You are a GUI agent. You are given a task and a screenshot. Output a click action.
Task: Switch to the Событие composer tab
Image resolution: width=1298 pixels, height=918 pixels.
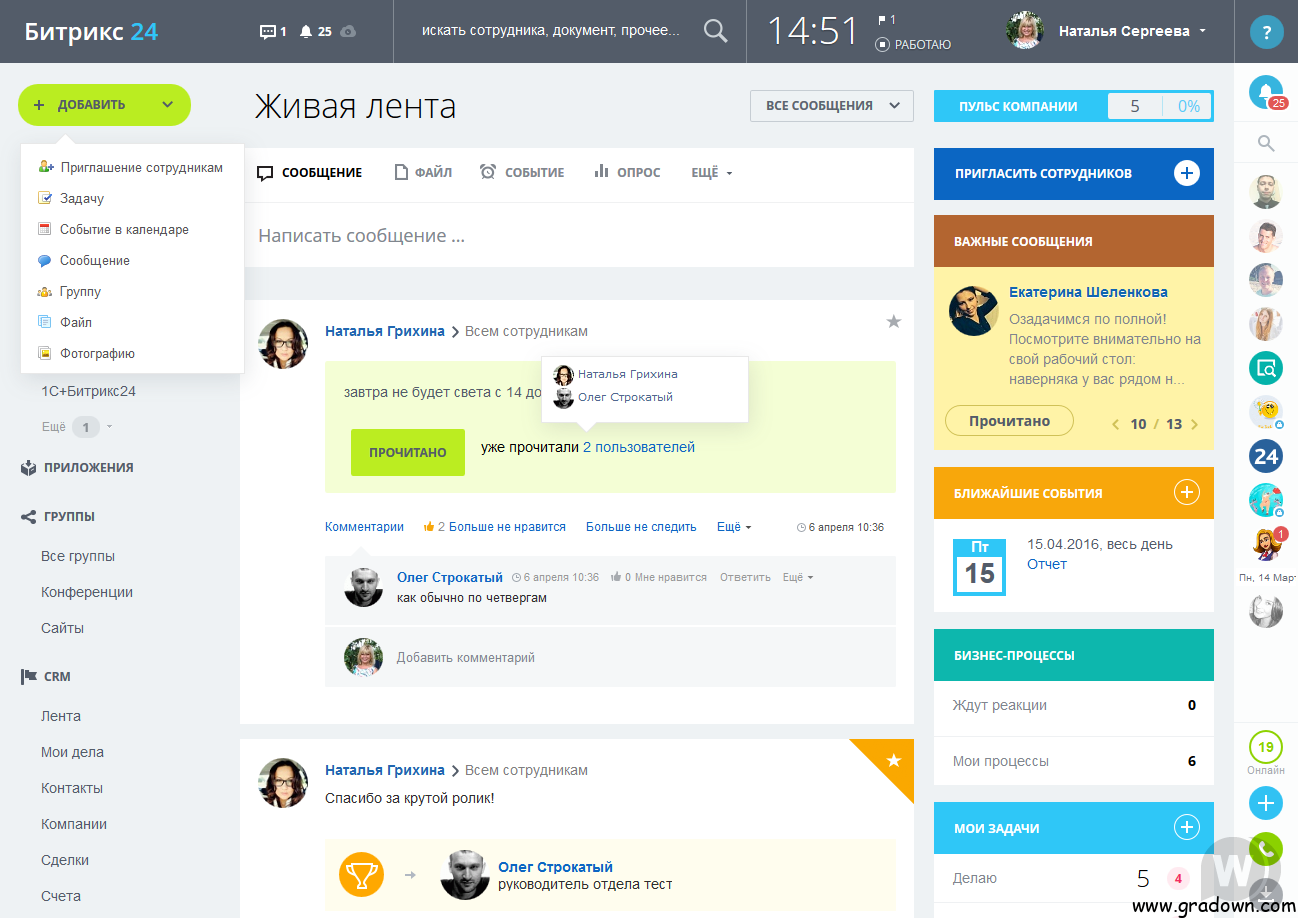522,173
